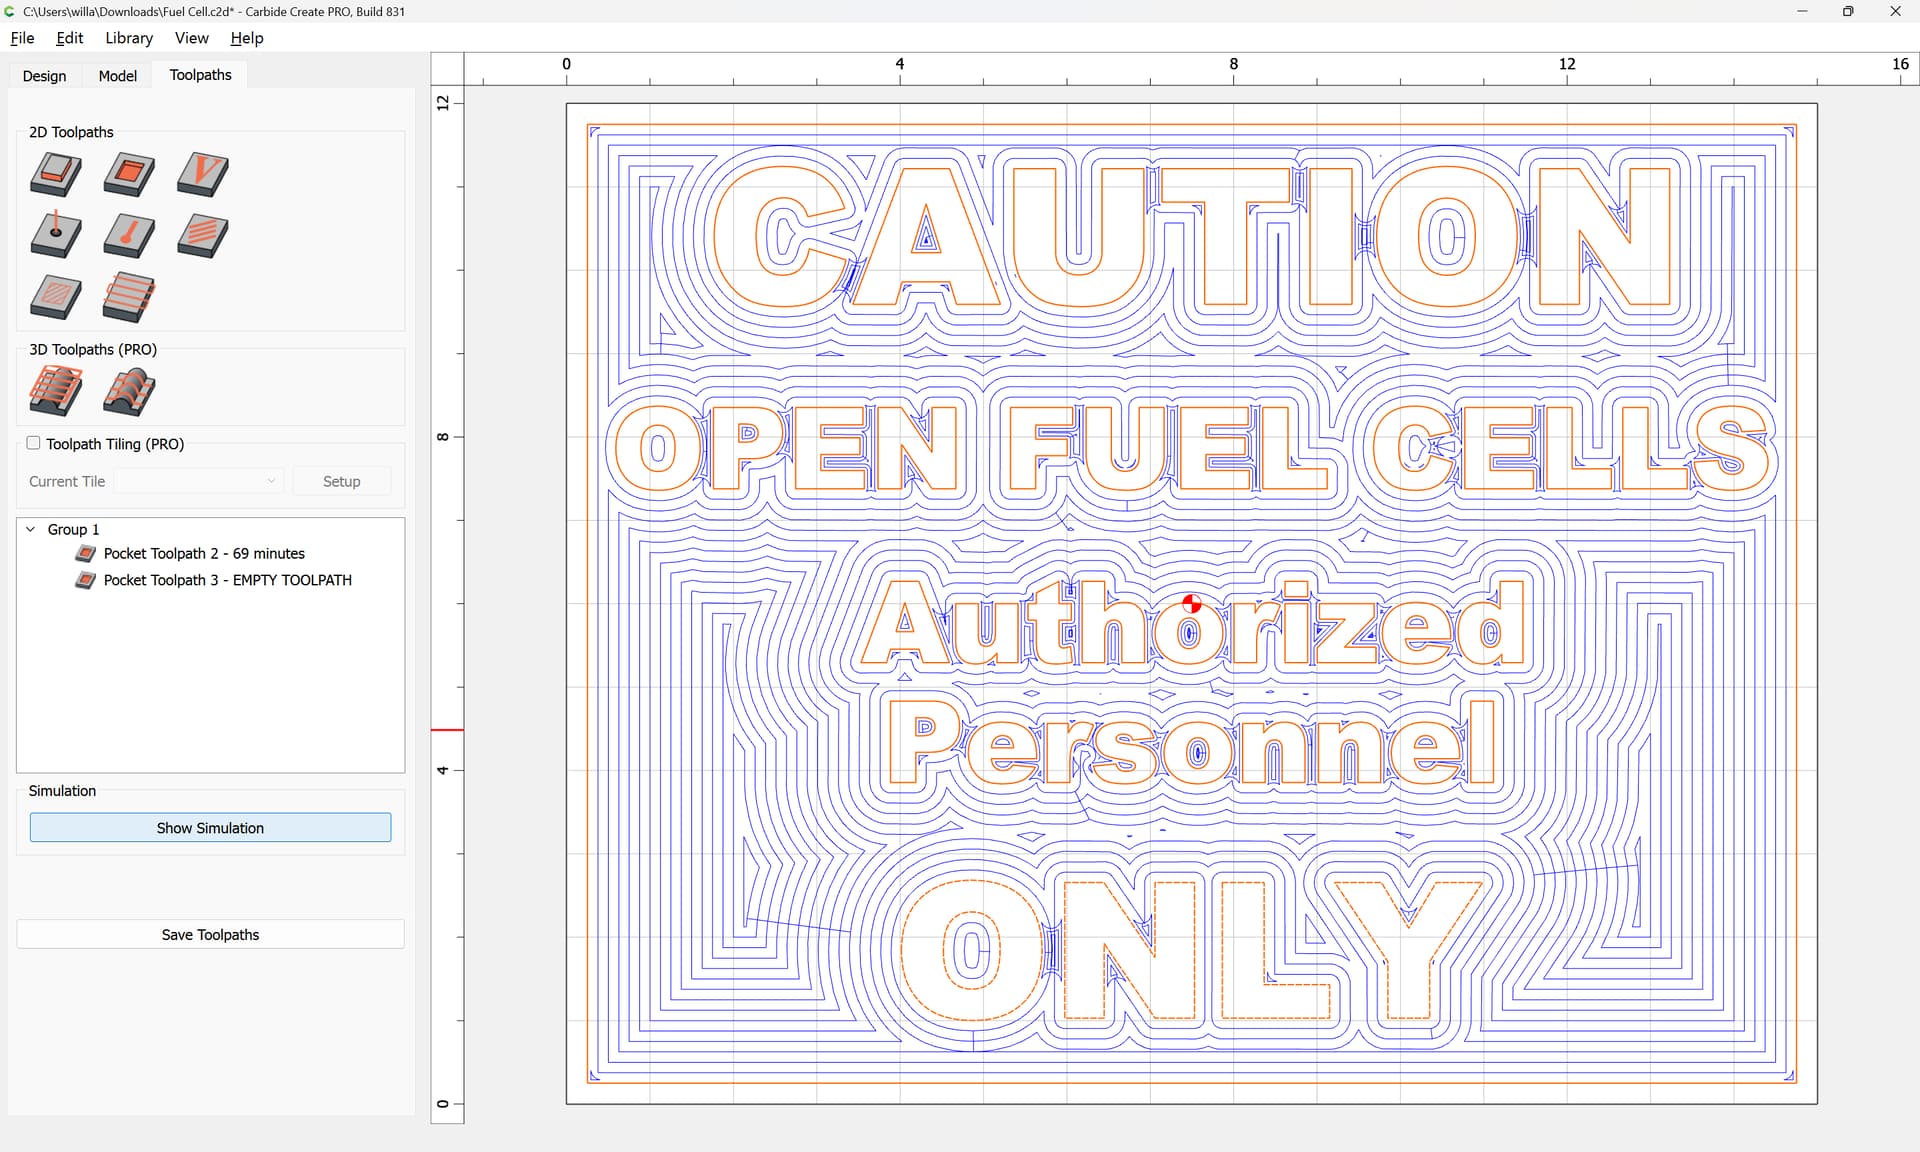This screenshot has width=1920, height=1152.
Task: Enable the Toolpath Tiling (PRO) checkbox
Action: point(33,443)
